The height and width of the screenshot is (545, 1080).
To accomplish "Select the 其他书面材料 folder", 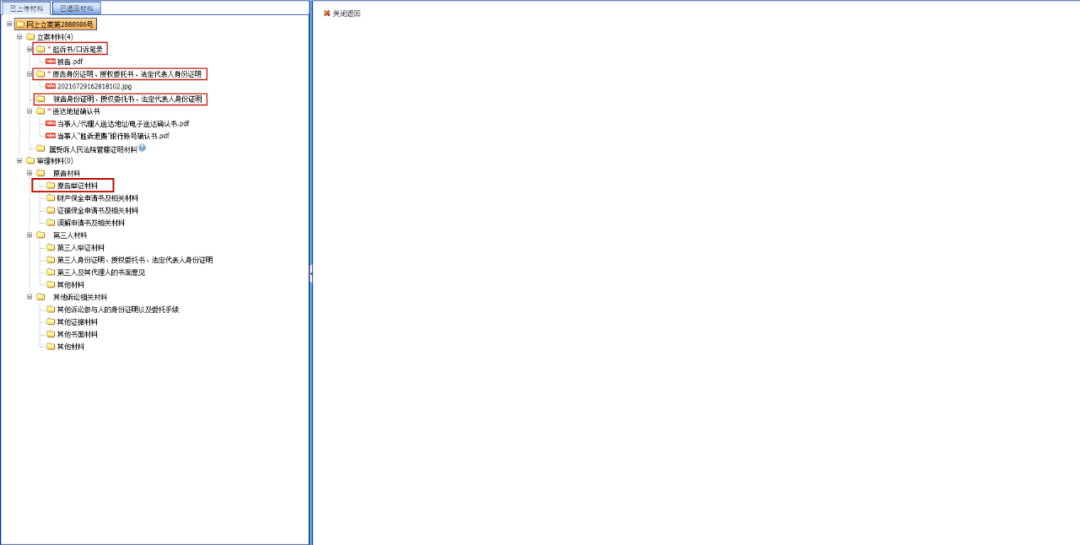I will pos(77,334).
